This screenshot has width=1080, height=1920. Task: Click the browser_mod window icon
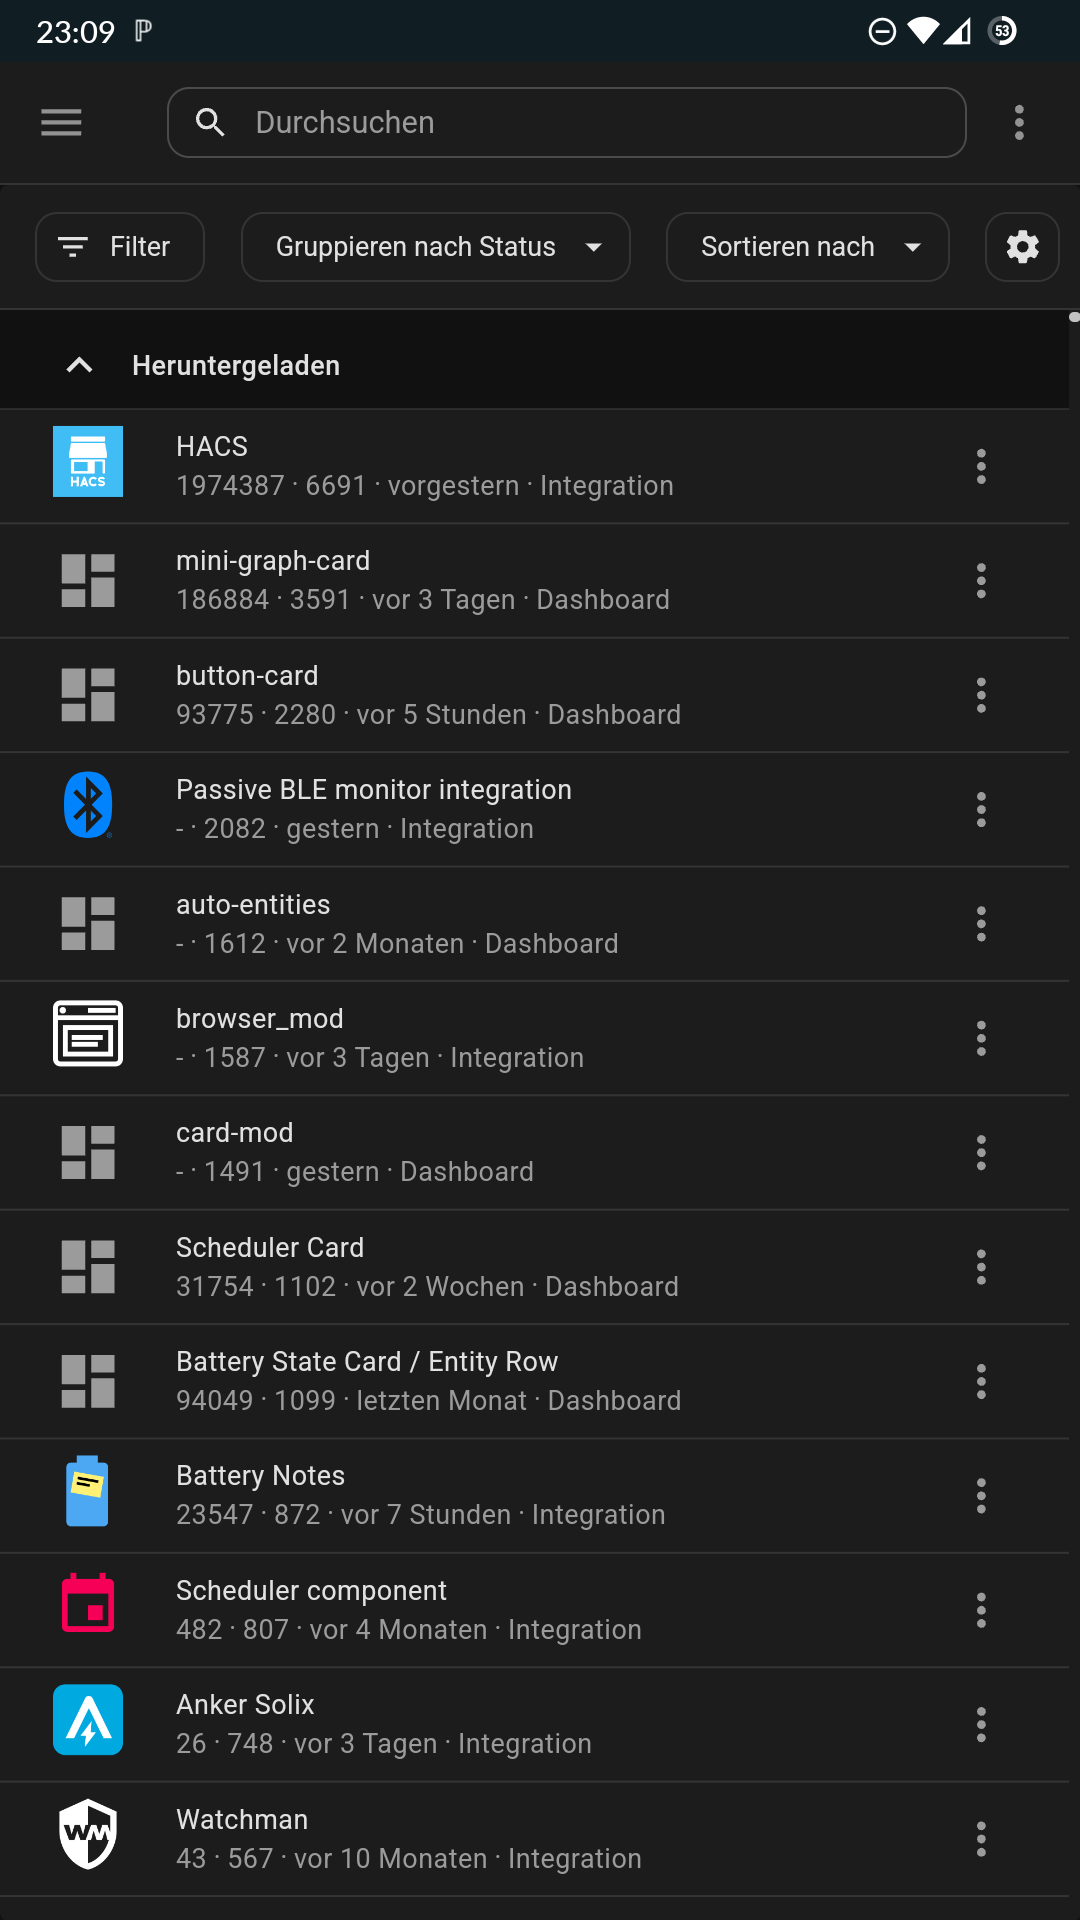[x=88, y=1034]
